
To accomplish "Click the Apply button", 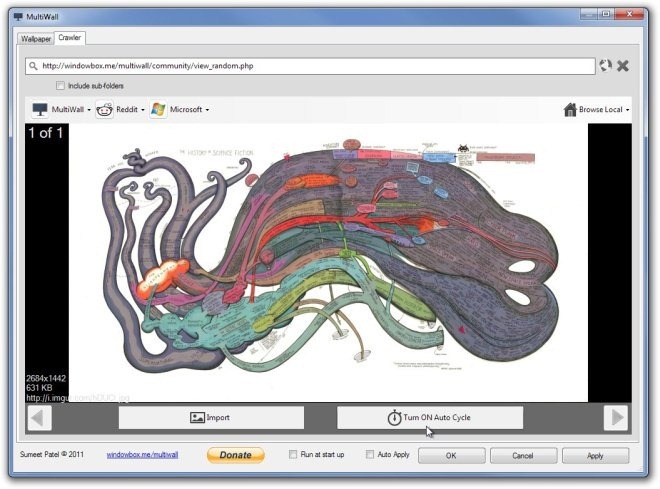I will point(595,455).
